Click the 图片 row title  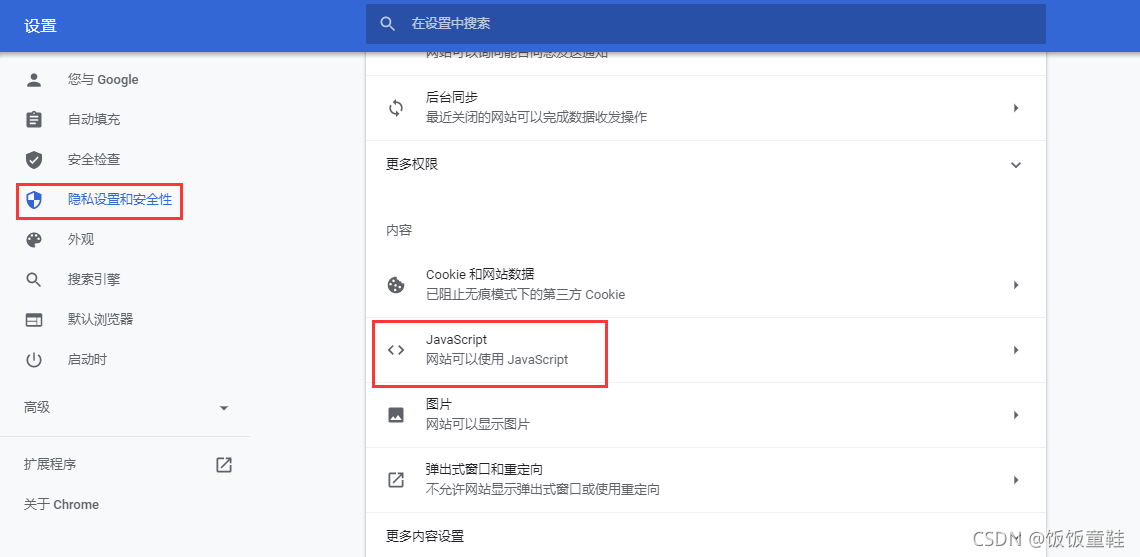[x=438, y=404]
